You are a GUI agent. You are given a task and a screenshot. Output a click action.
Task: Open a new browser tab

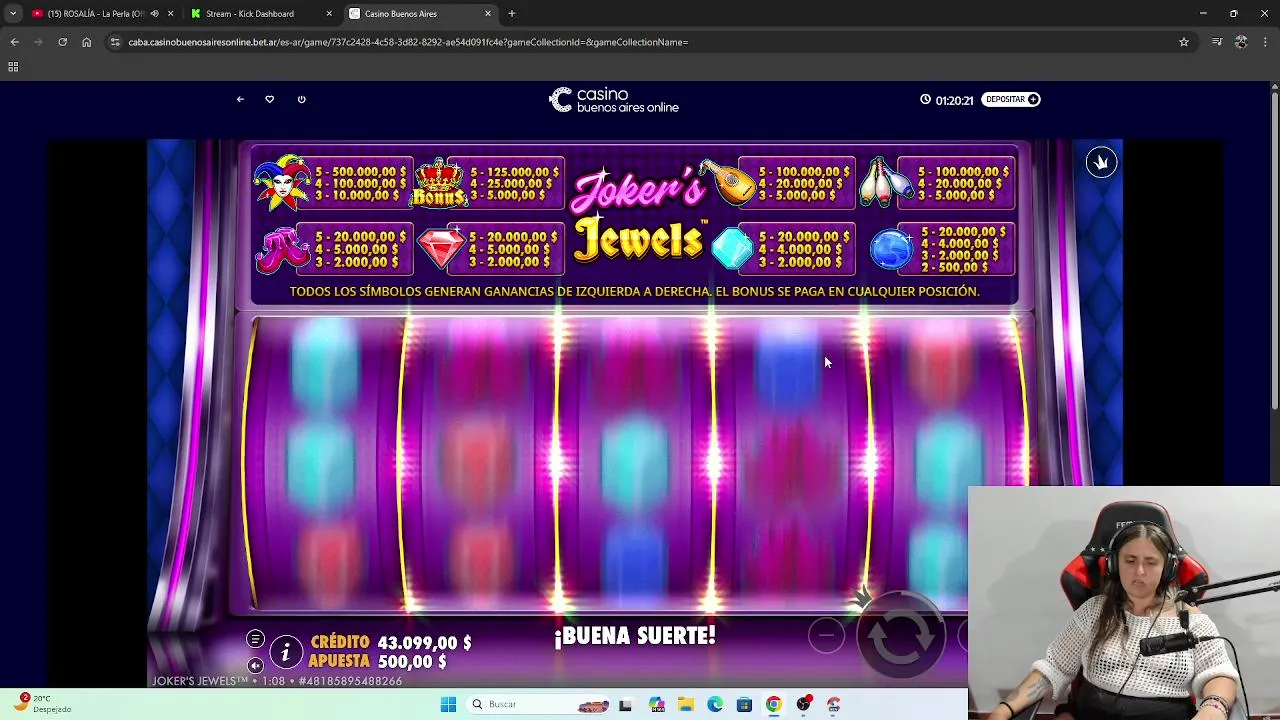click(512, 14)
